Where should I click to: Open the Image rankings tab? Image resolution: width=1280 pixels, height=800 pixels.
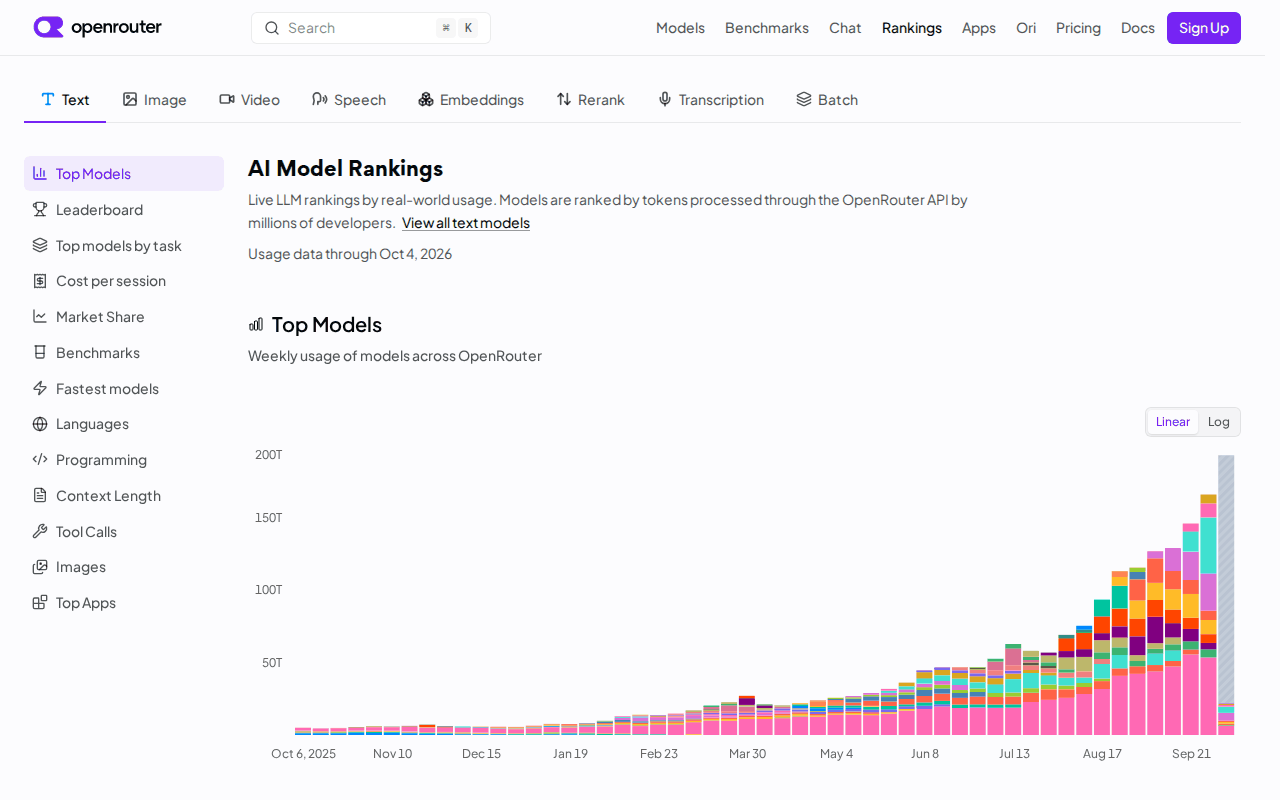pyautogui.click(x=154, y=100)
